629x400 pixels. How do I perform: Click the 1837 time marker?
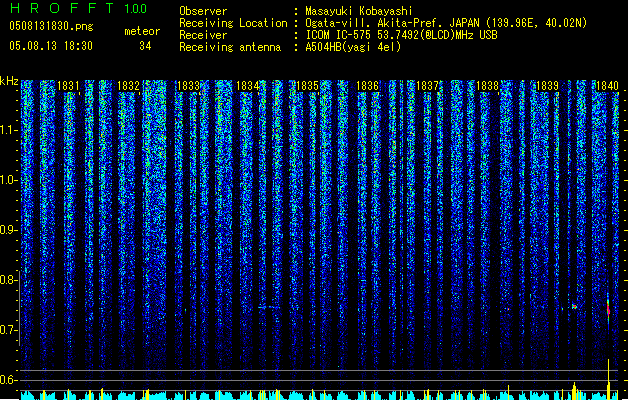click(x=428, y=86)
